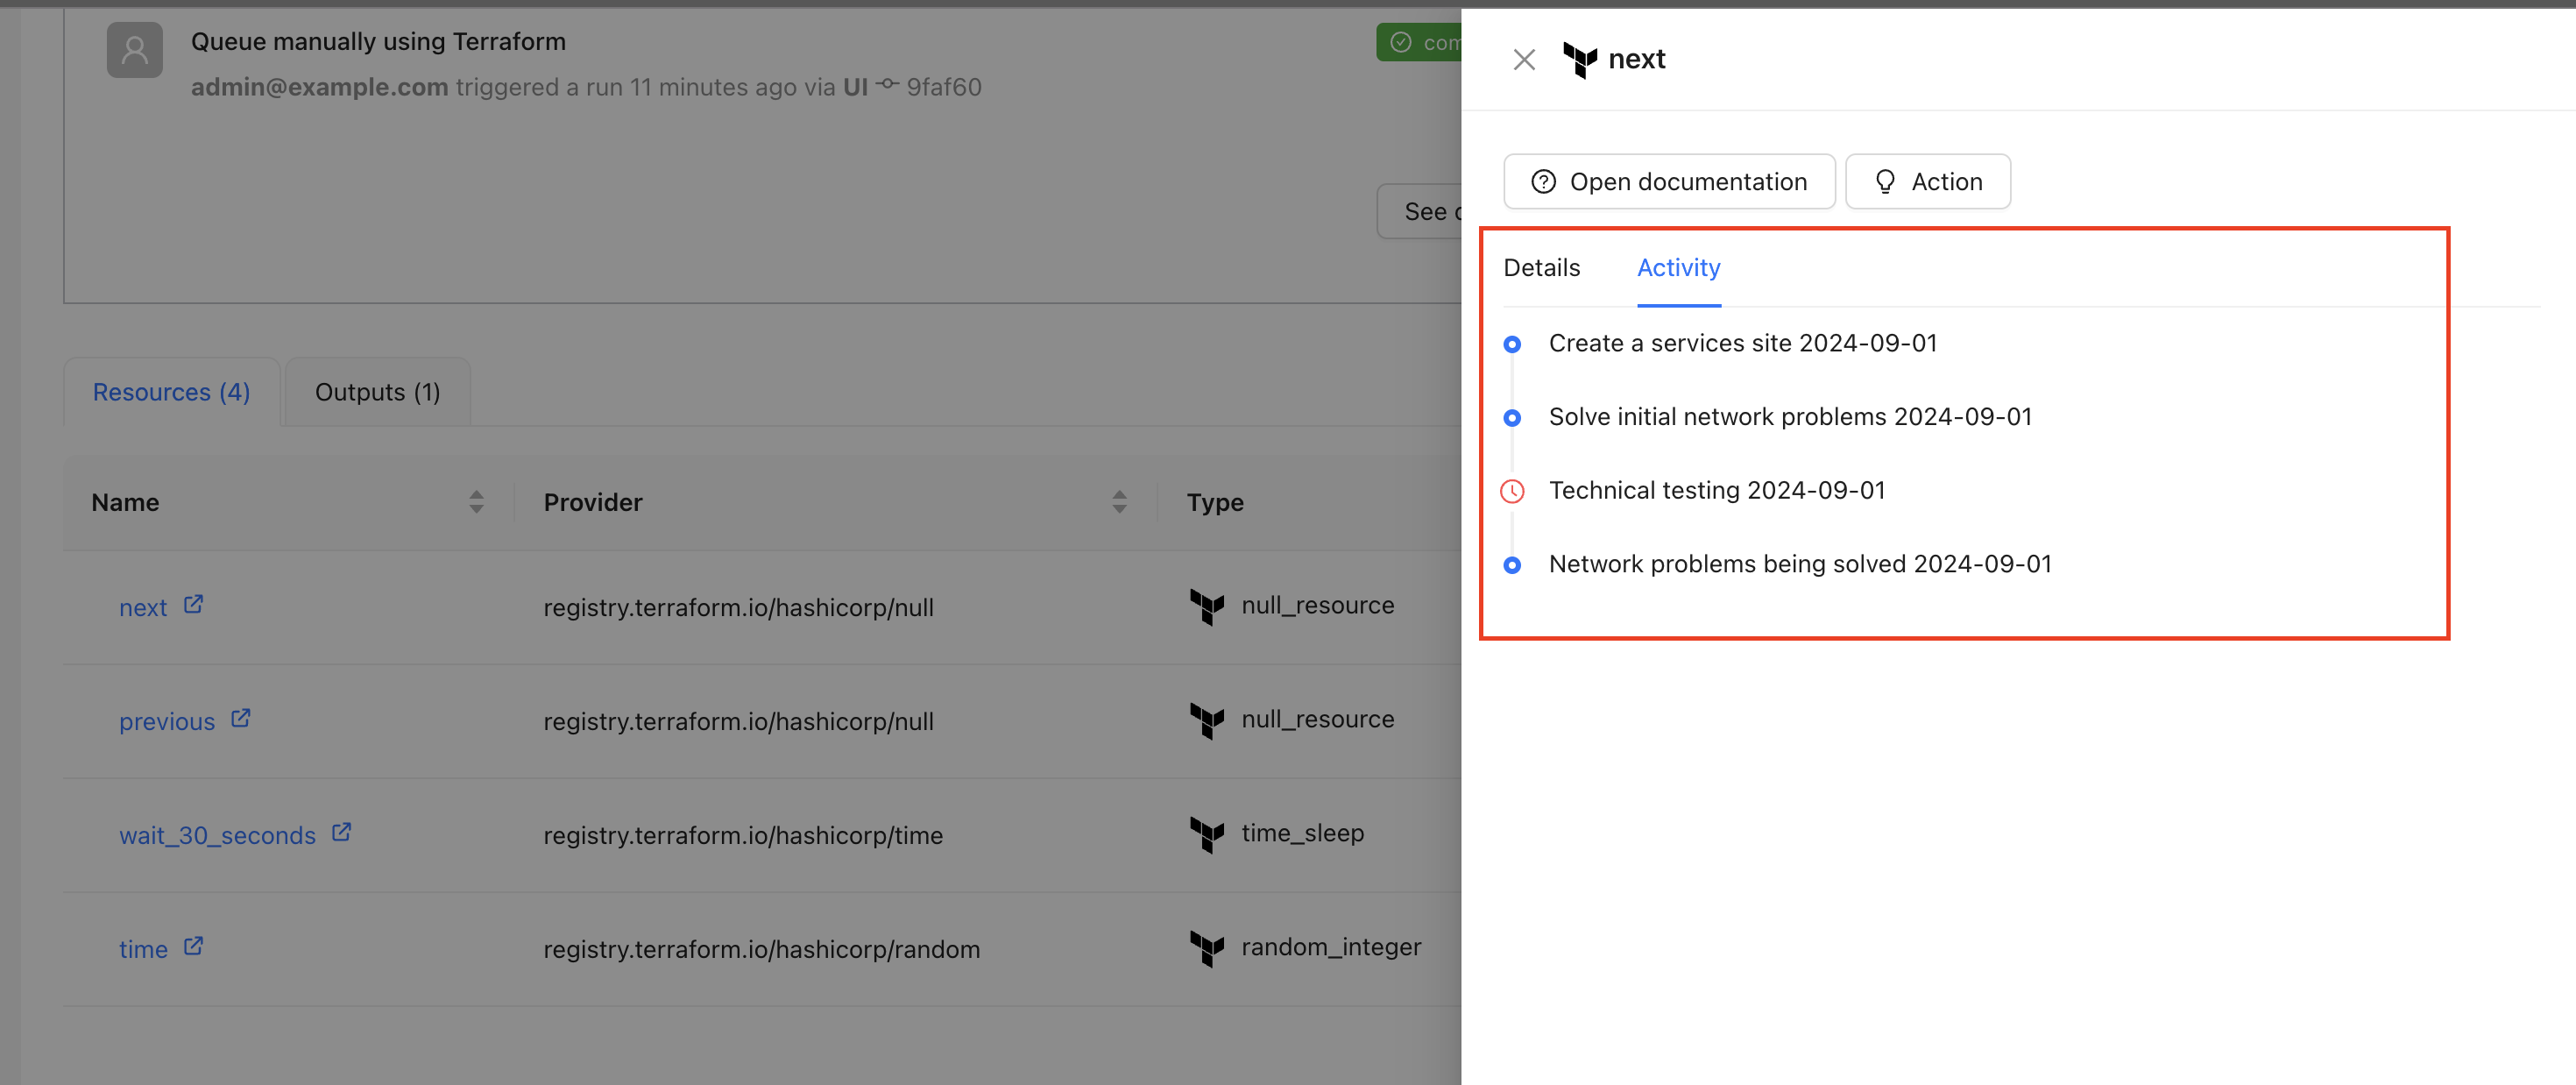Select the Resources (4) tab
Screen dimensions: 2576x1085
tap(171, 392)
